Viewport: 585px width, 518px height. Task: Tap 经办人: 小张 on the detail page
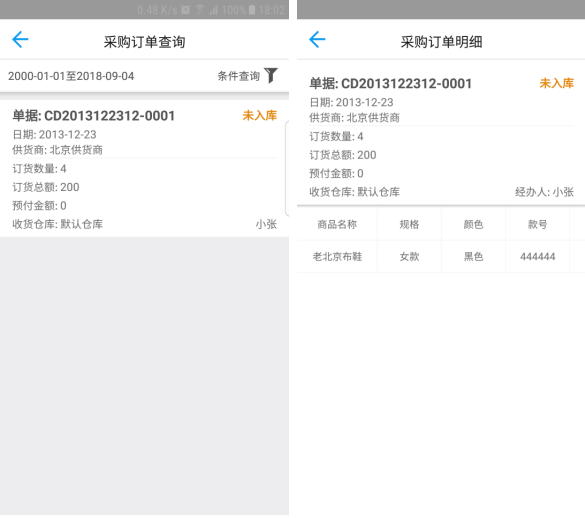pyautogui.click(x=544, y=192)
